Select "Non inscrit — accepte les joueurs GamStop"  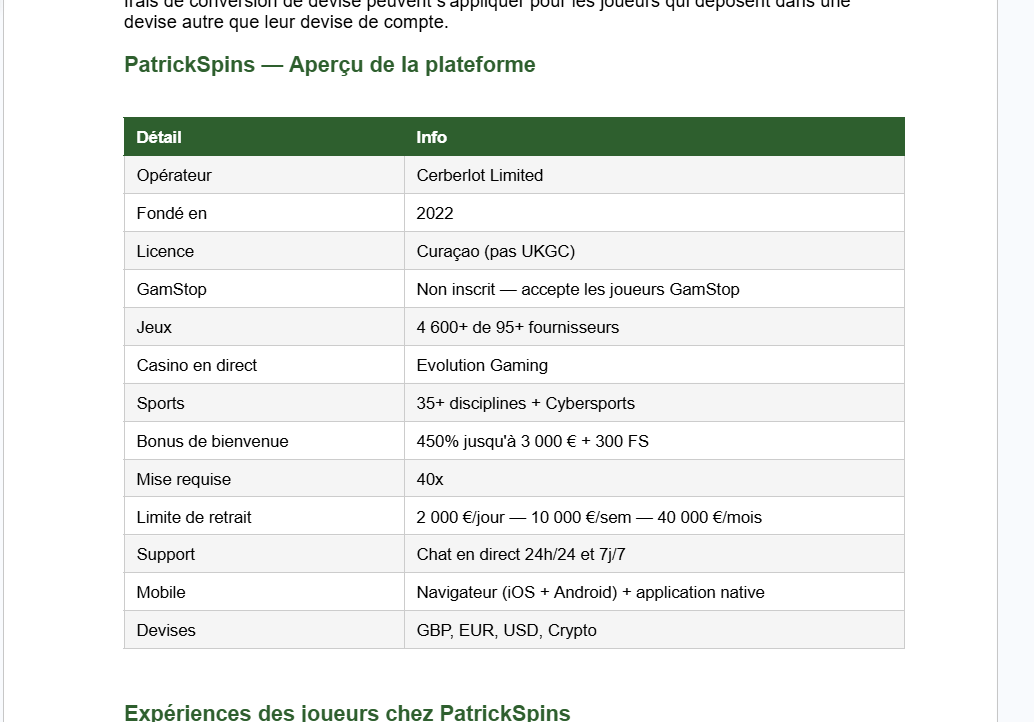pyautogui.click(x=654, y=289)
